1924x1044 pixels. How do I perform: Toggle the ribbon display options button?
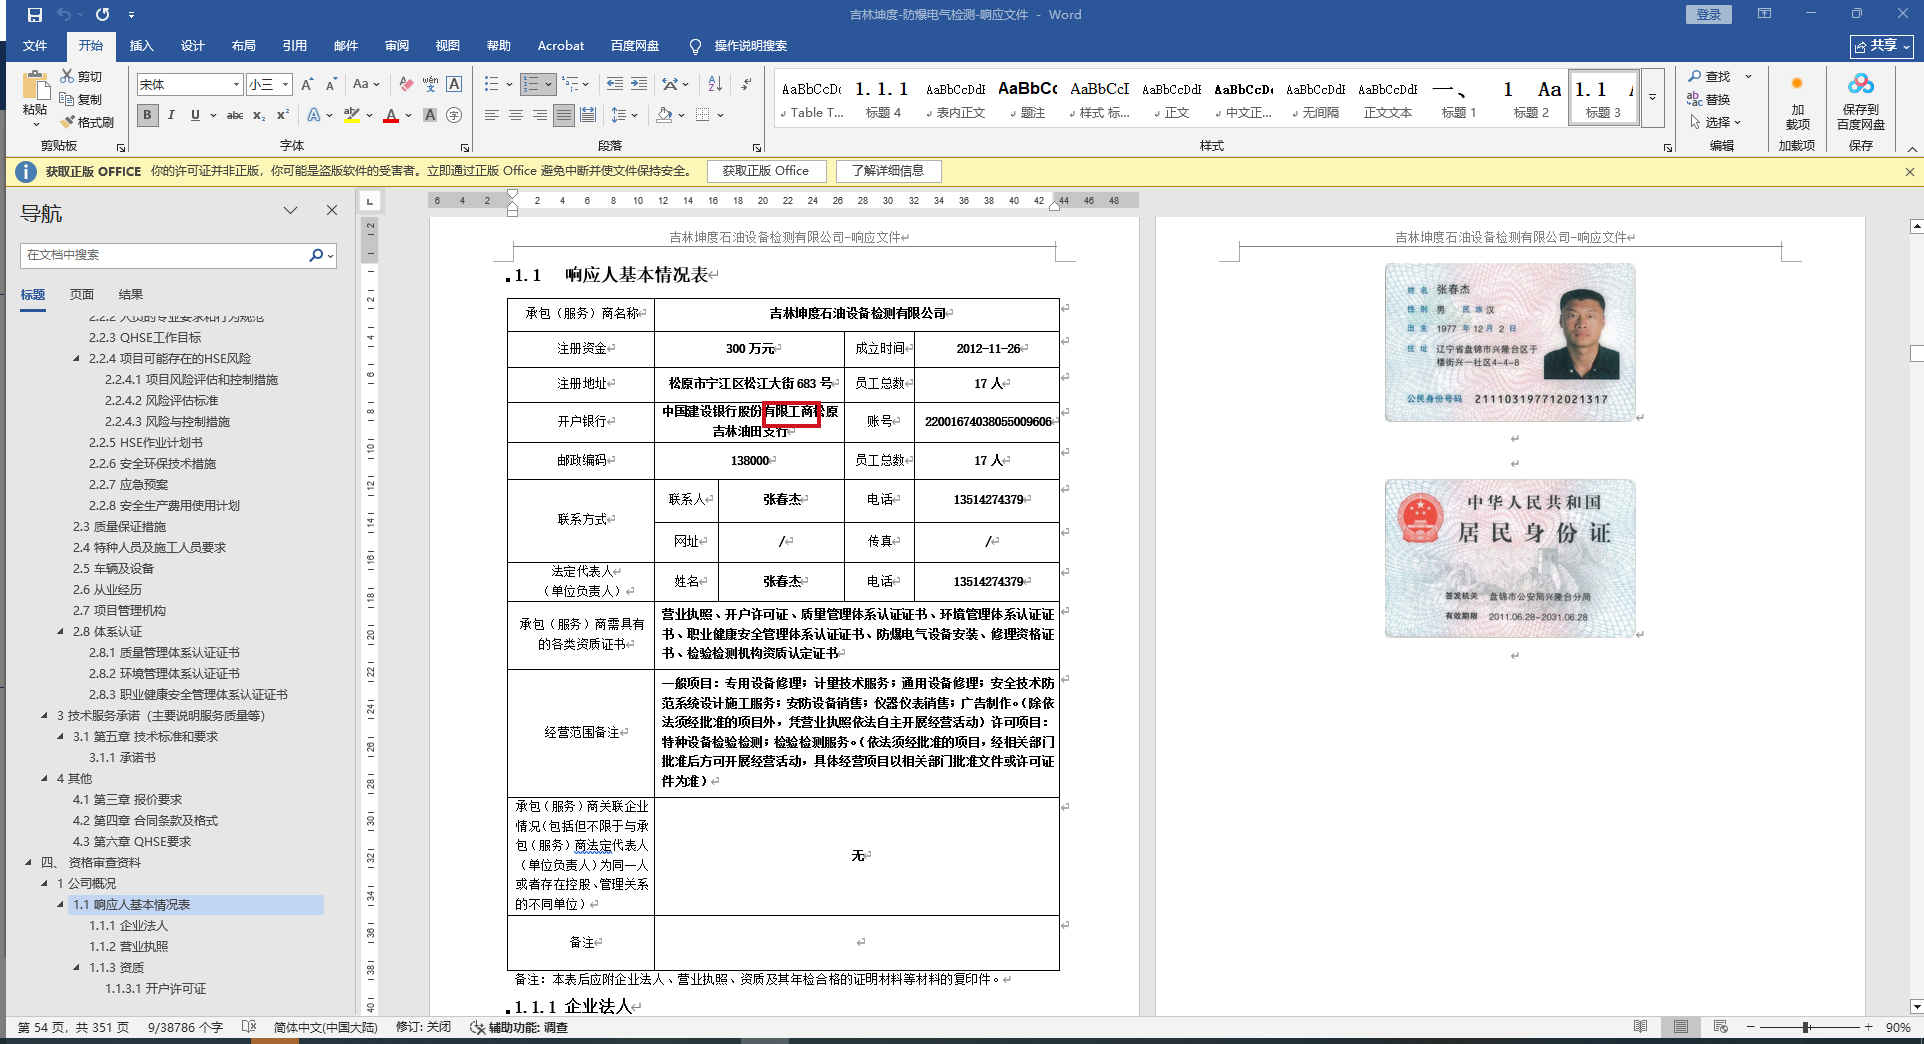coord(1764,14)
